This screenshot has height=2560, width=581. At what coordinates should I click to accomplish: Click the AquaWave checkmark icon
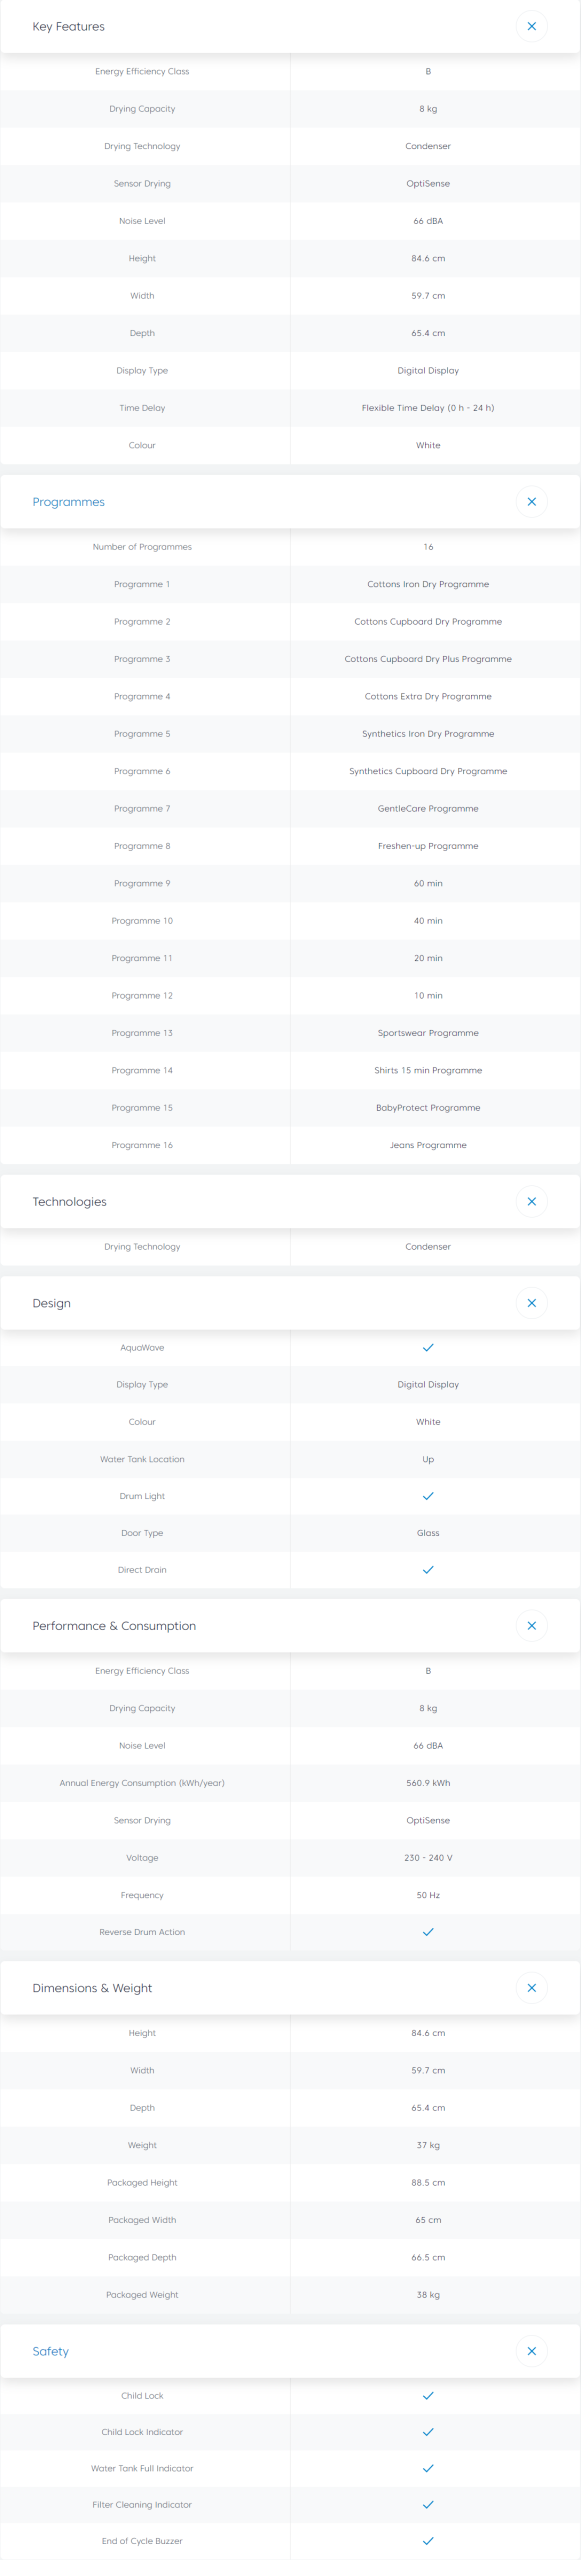point(428,1348)
